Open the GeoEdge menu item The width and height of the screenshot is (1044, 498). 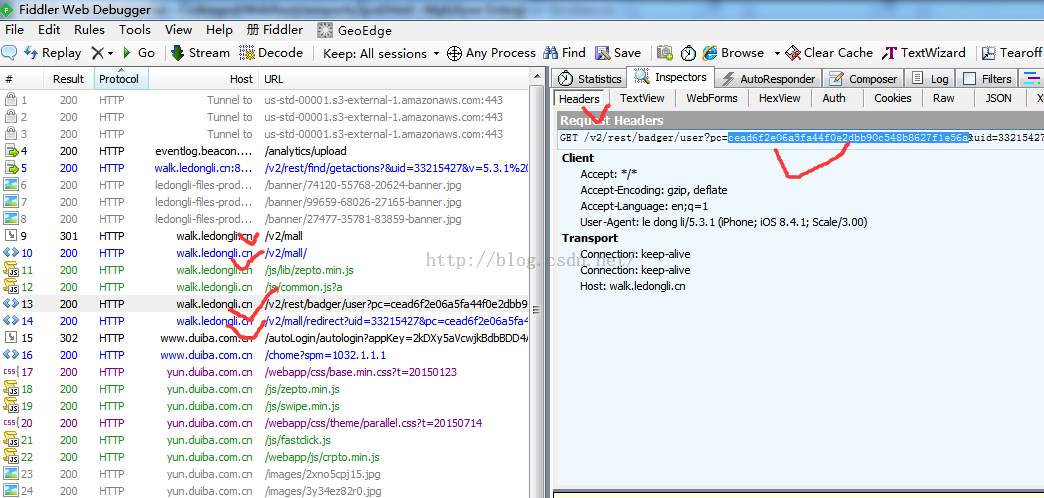pyautogui.click(x=354, y=31)
